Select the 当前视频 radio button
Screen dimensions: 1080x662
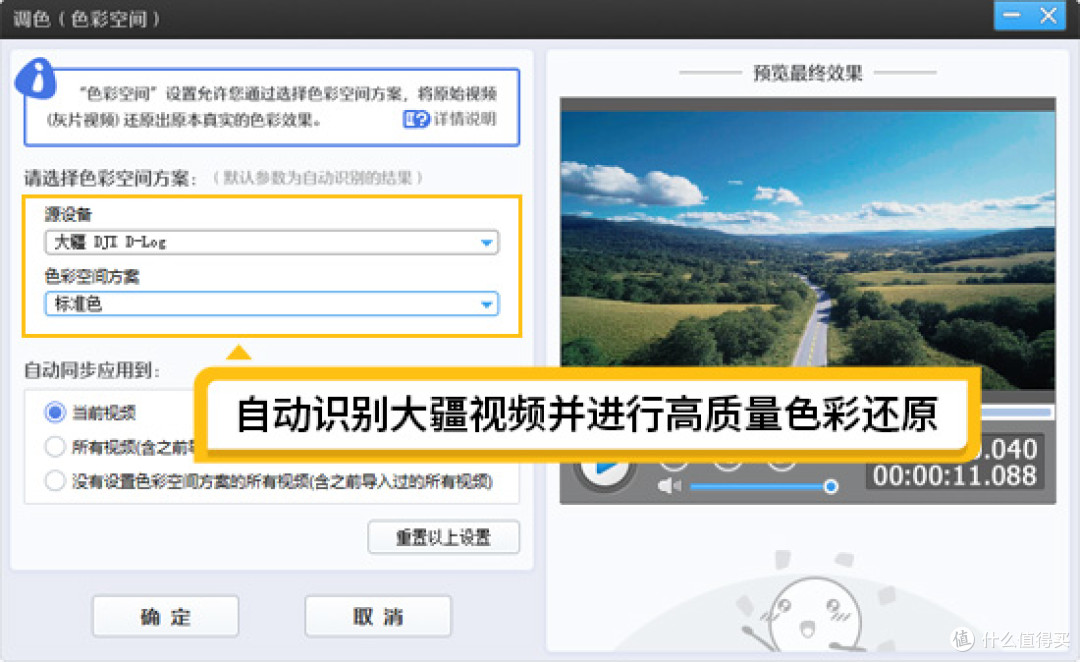click(x=55, y=413)
